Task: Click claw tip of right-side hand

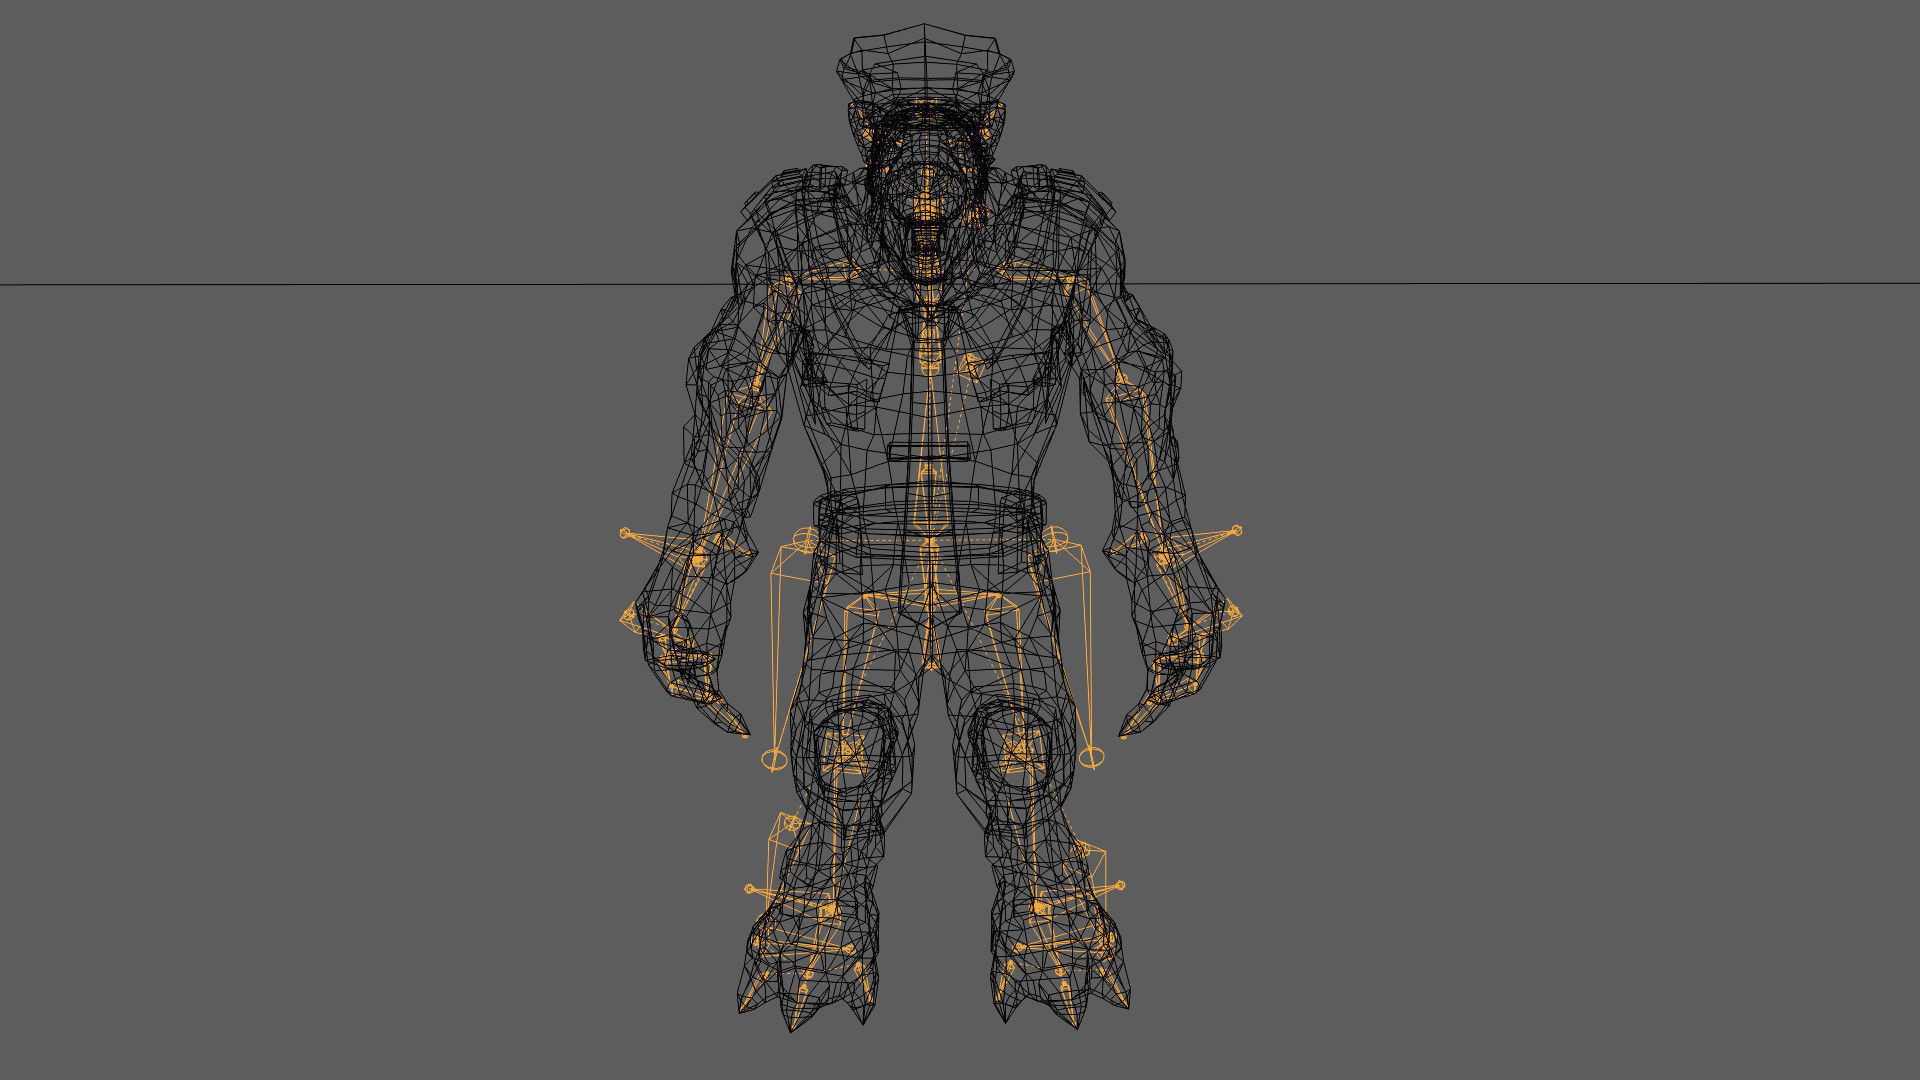Action: click(1122, 734)
